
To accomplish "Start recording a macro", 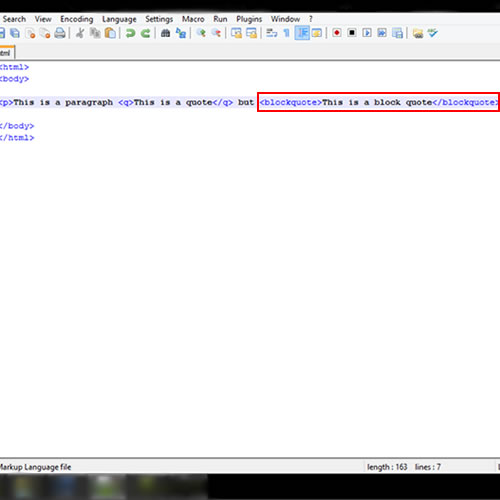I will 337,33.
